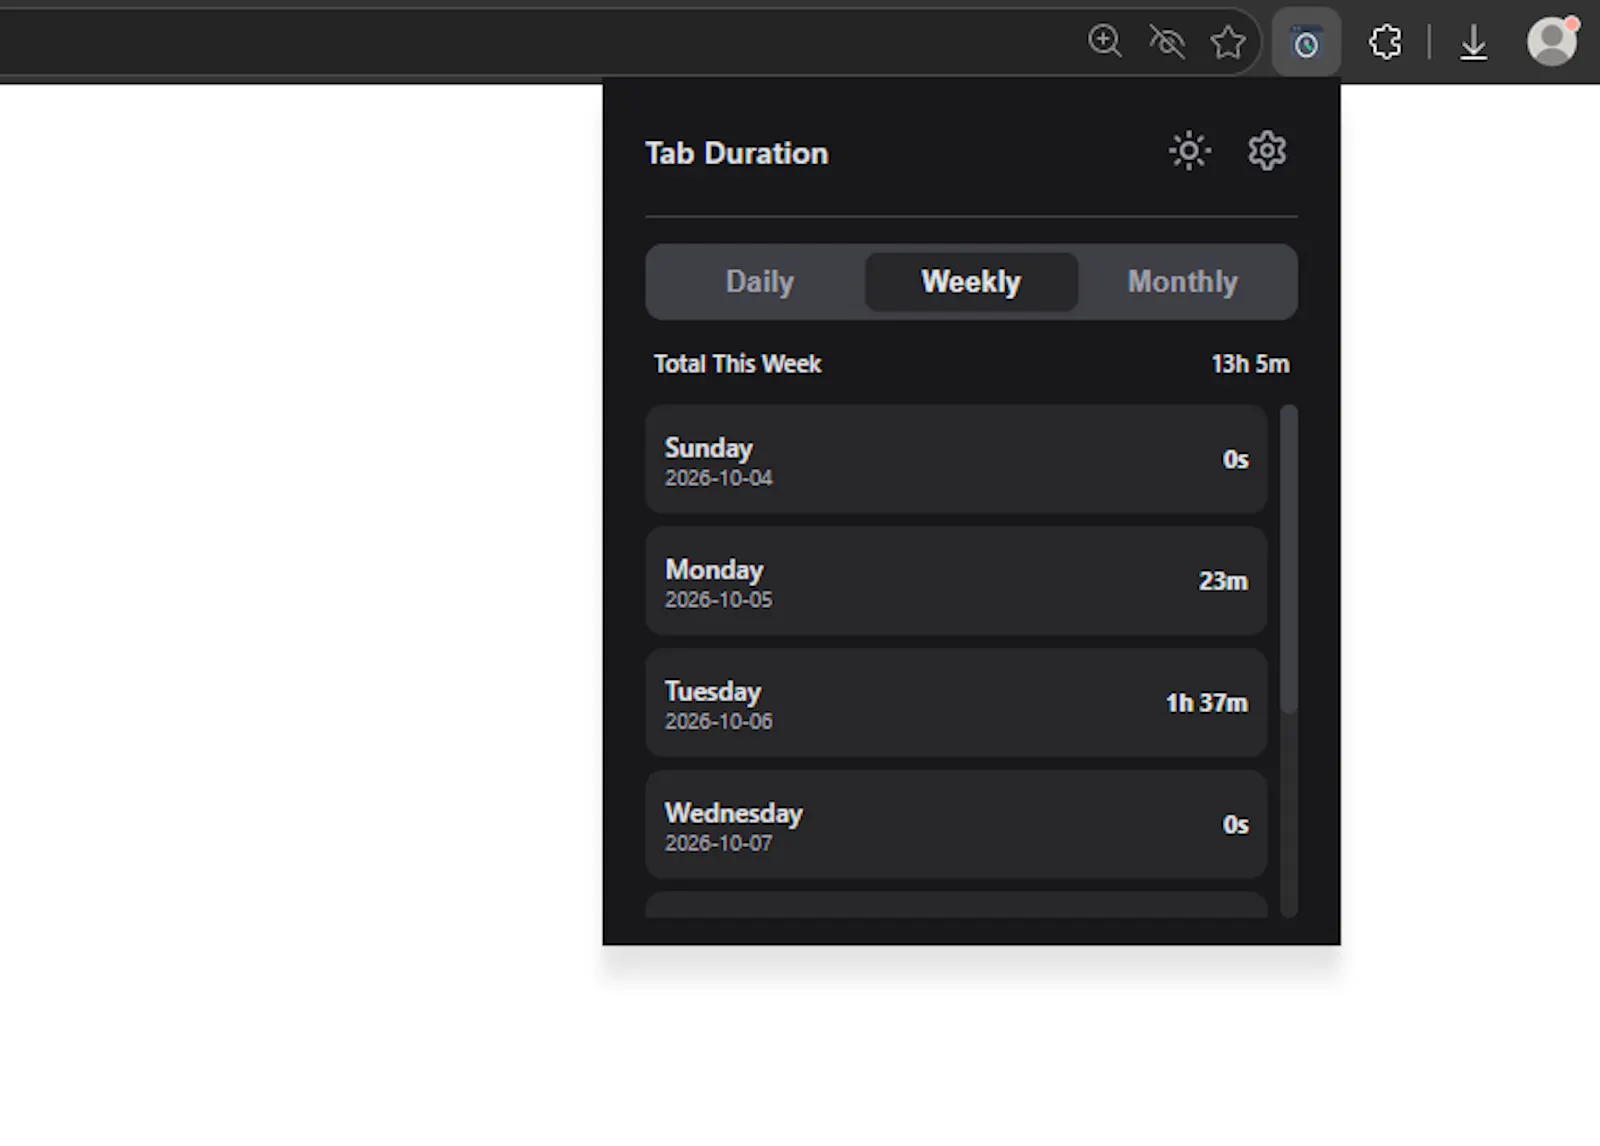The height and width of the screenshot is (1146, 1600).
Task: Click the weekly list scrollbar thumb
Action: pos(1289,559)
